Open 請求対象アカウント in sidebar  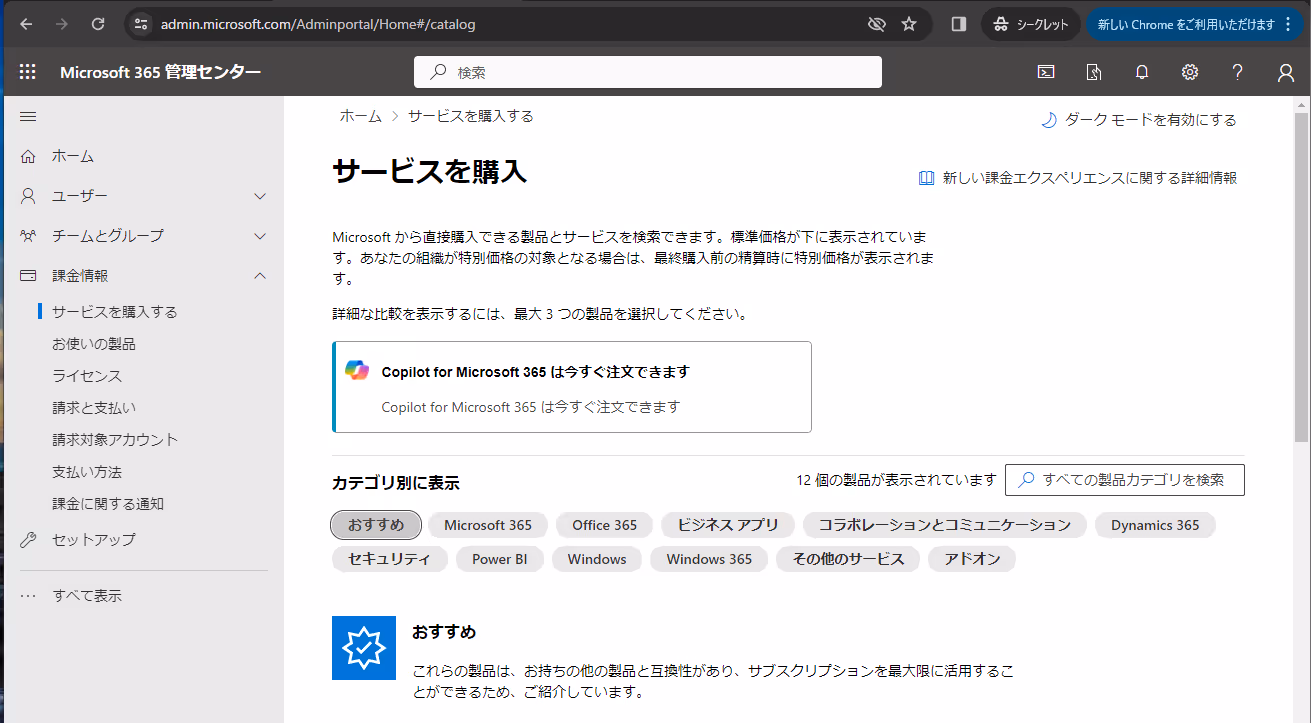pyautogui.click(x=115, y=440)
